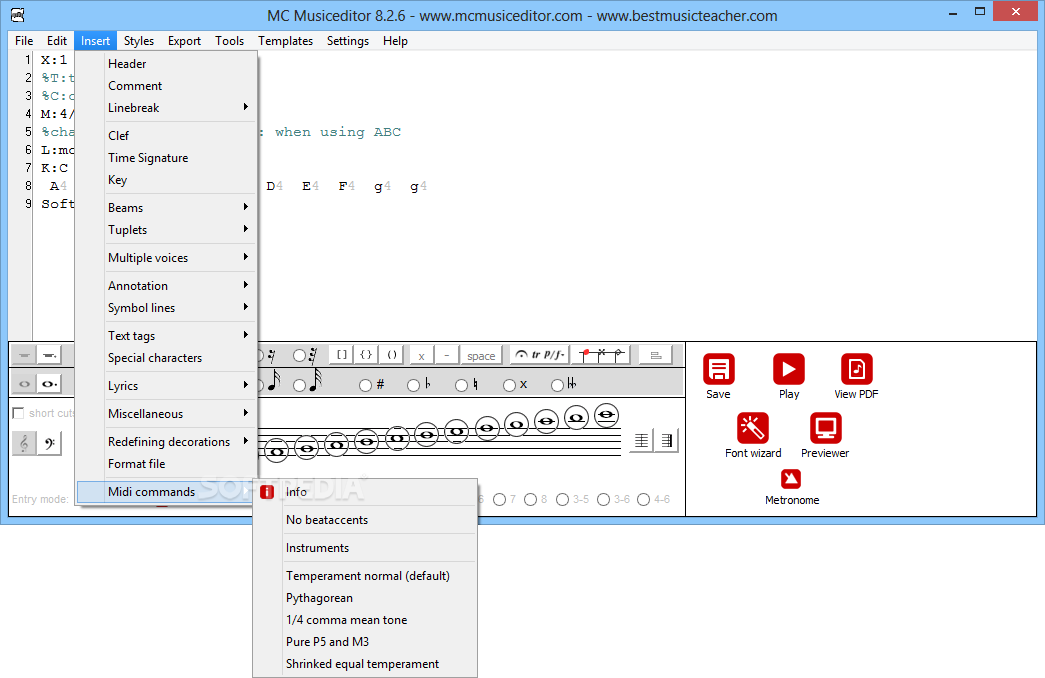Viewport: 1045px width, 678px height.
Task: Open the Templates menu
Action: (285, 41)
